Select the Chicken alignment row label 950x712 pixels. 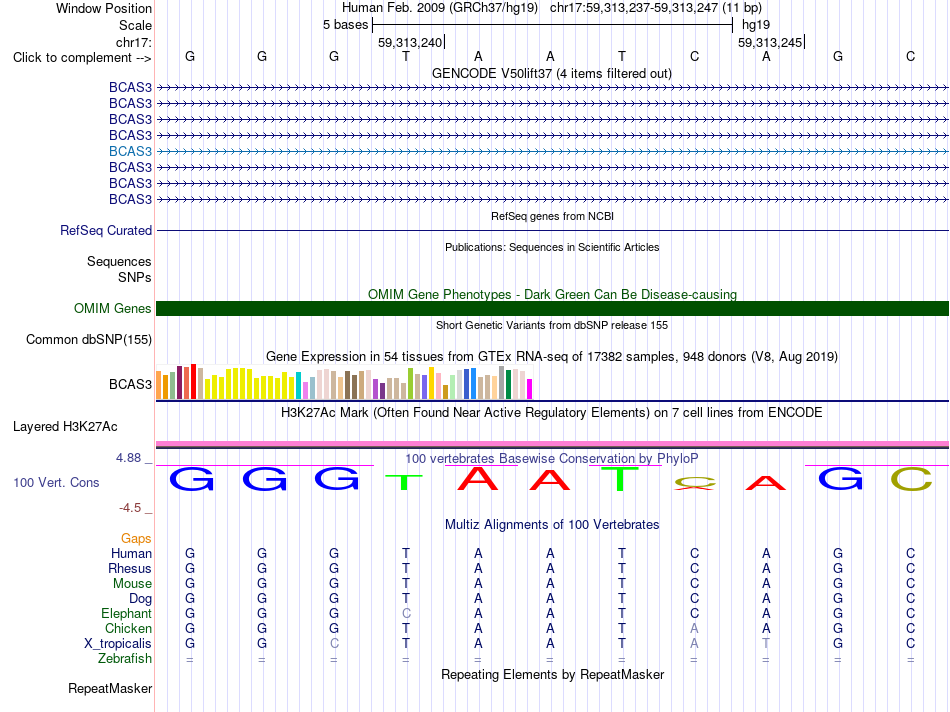tap(128, 628)
